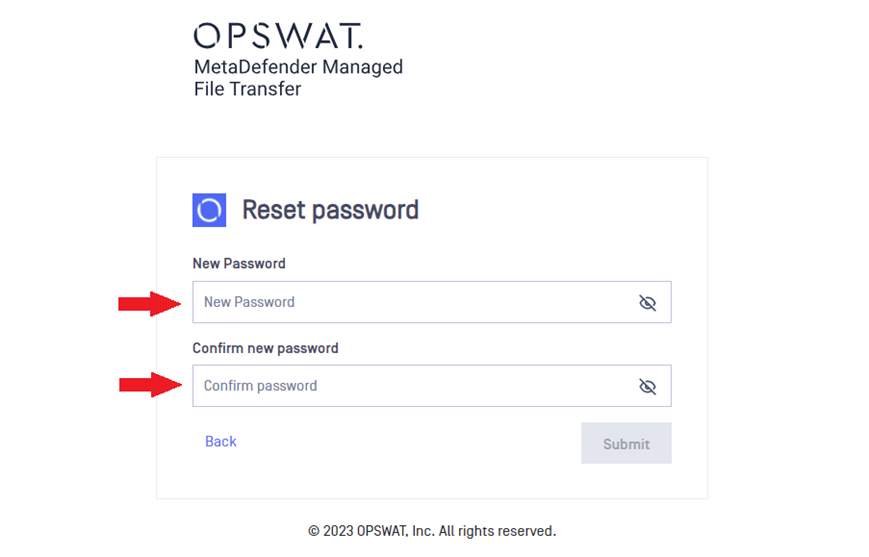The height and width of the screenshot is (557, 869).
Task: Go back using the Back link
Action: (221, 441)
